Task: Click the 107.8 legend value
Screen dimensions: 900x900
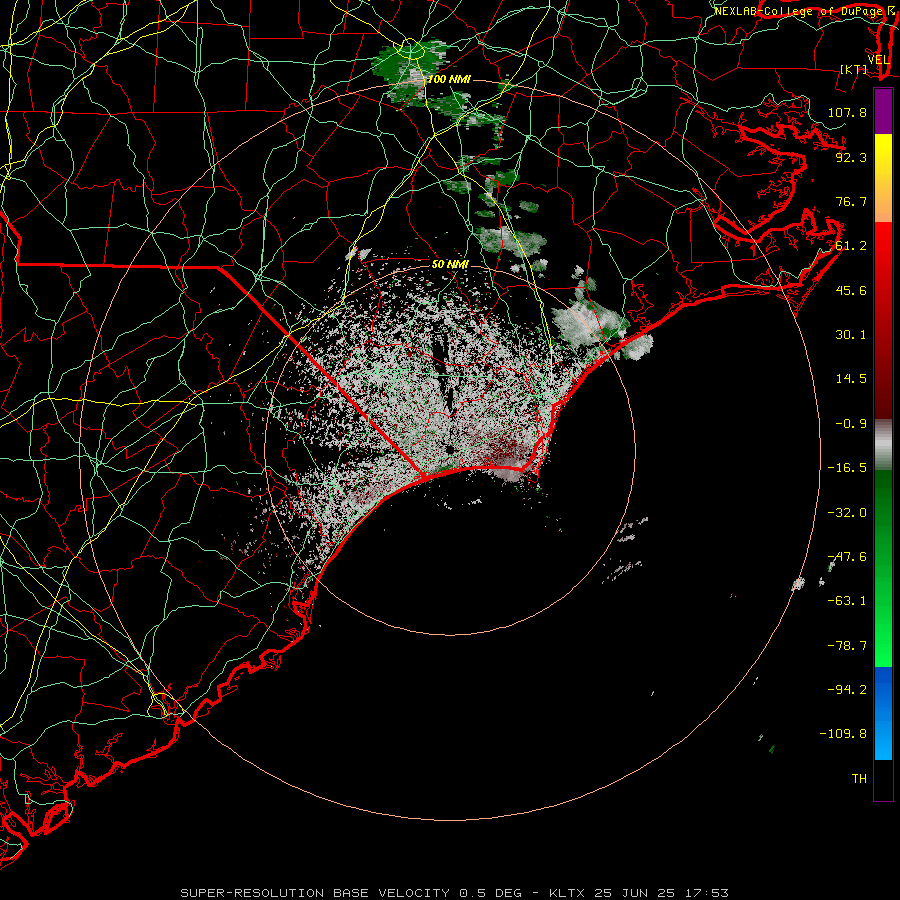Action: click(847, 112)
